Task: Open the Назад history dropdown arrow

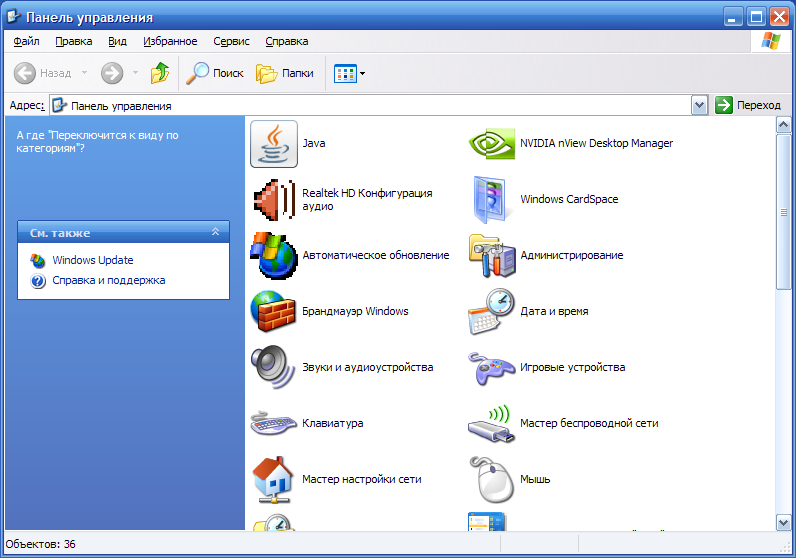Action: 84,73
